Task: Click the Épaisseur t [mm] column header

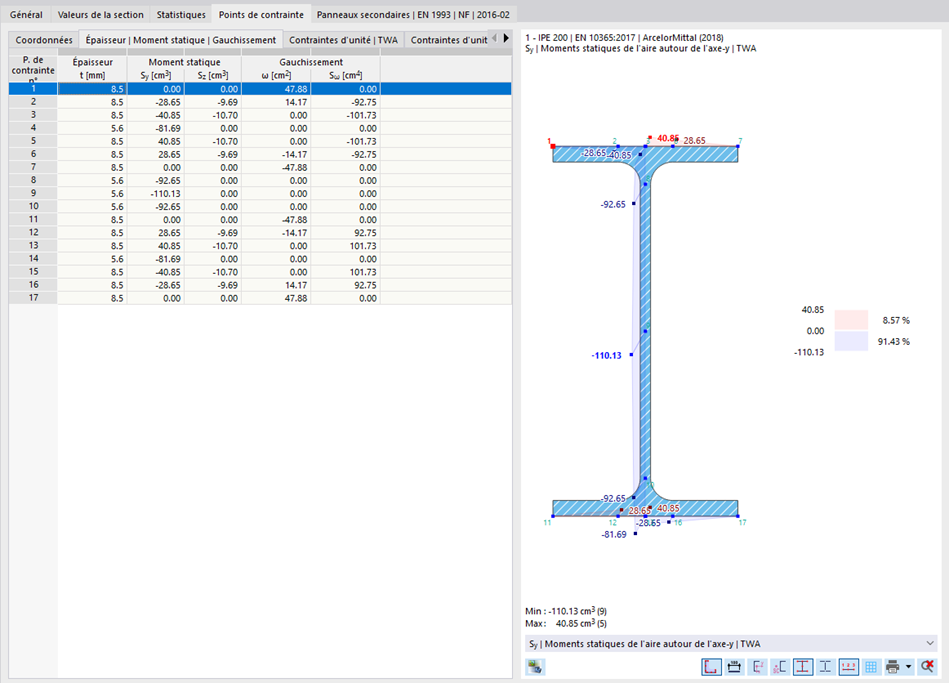Action: (93, 69)
